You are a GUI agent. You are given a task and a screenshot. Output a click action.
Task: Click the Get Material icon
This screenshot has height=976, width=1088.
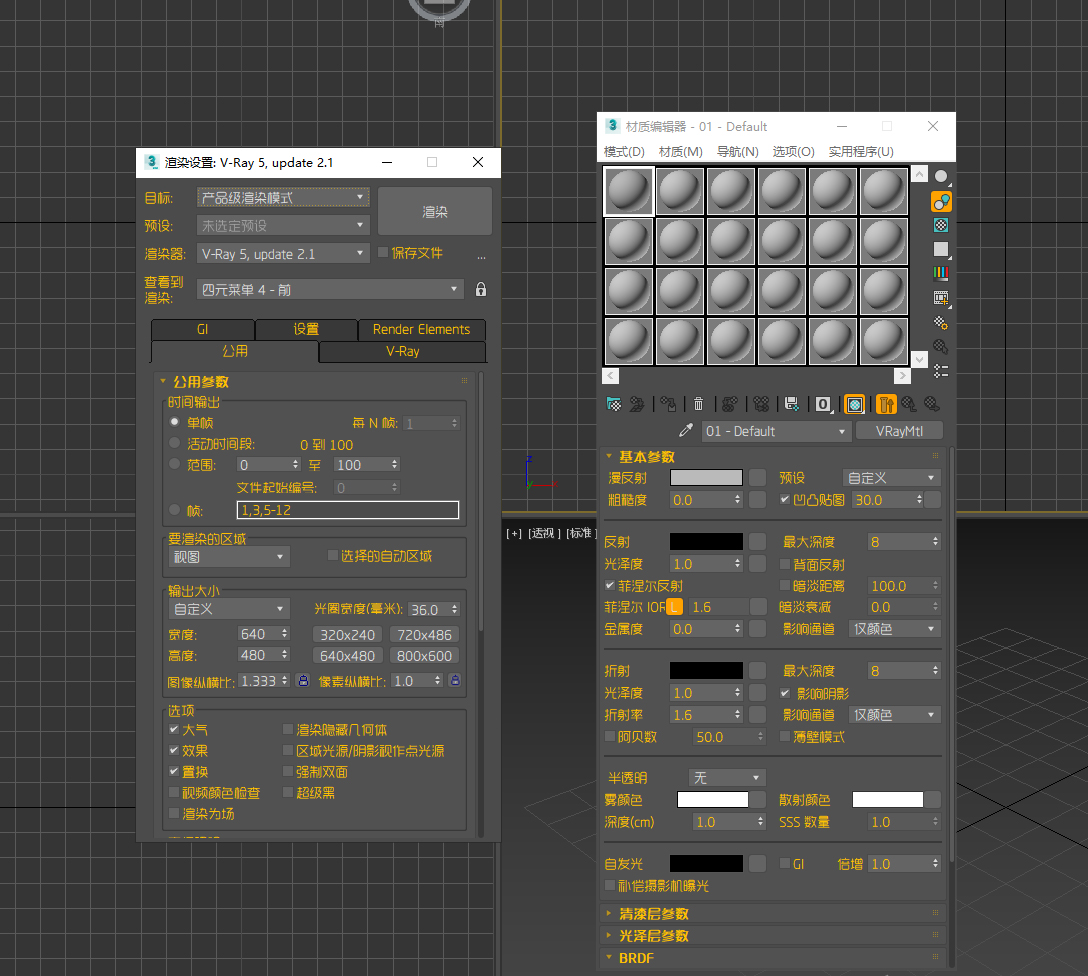point(614,404)
